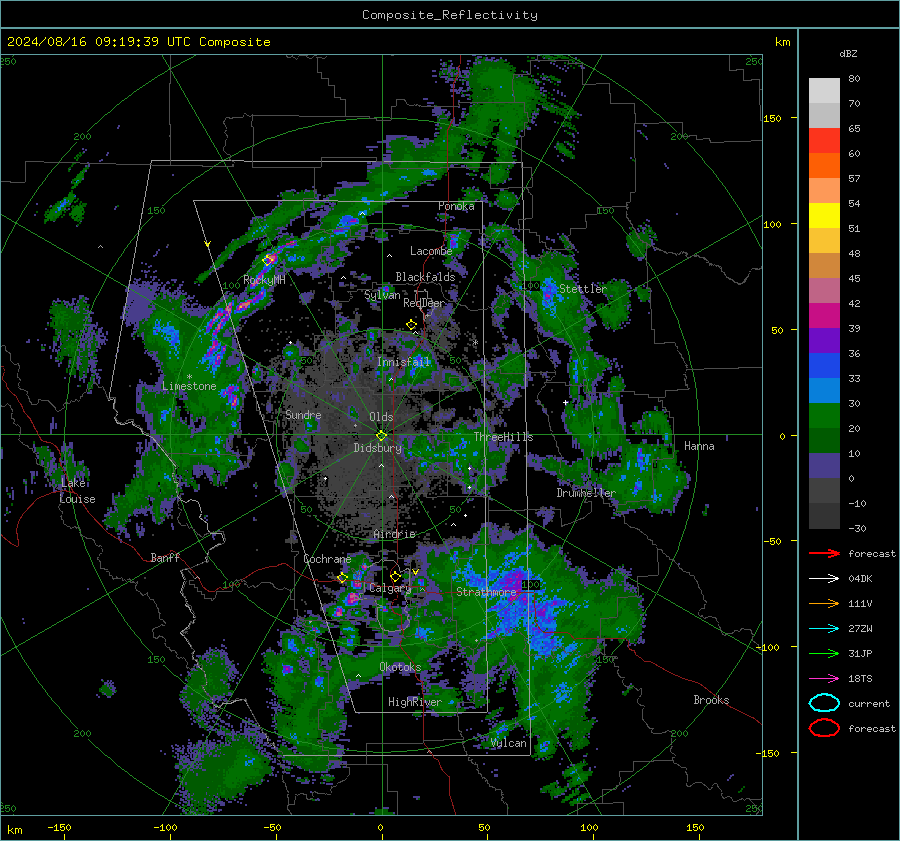The height and width of the screenshot is (841, 900).
Task: Click the red forecast arrow legend icon
Action: click(x=824, y=553)
